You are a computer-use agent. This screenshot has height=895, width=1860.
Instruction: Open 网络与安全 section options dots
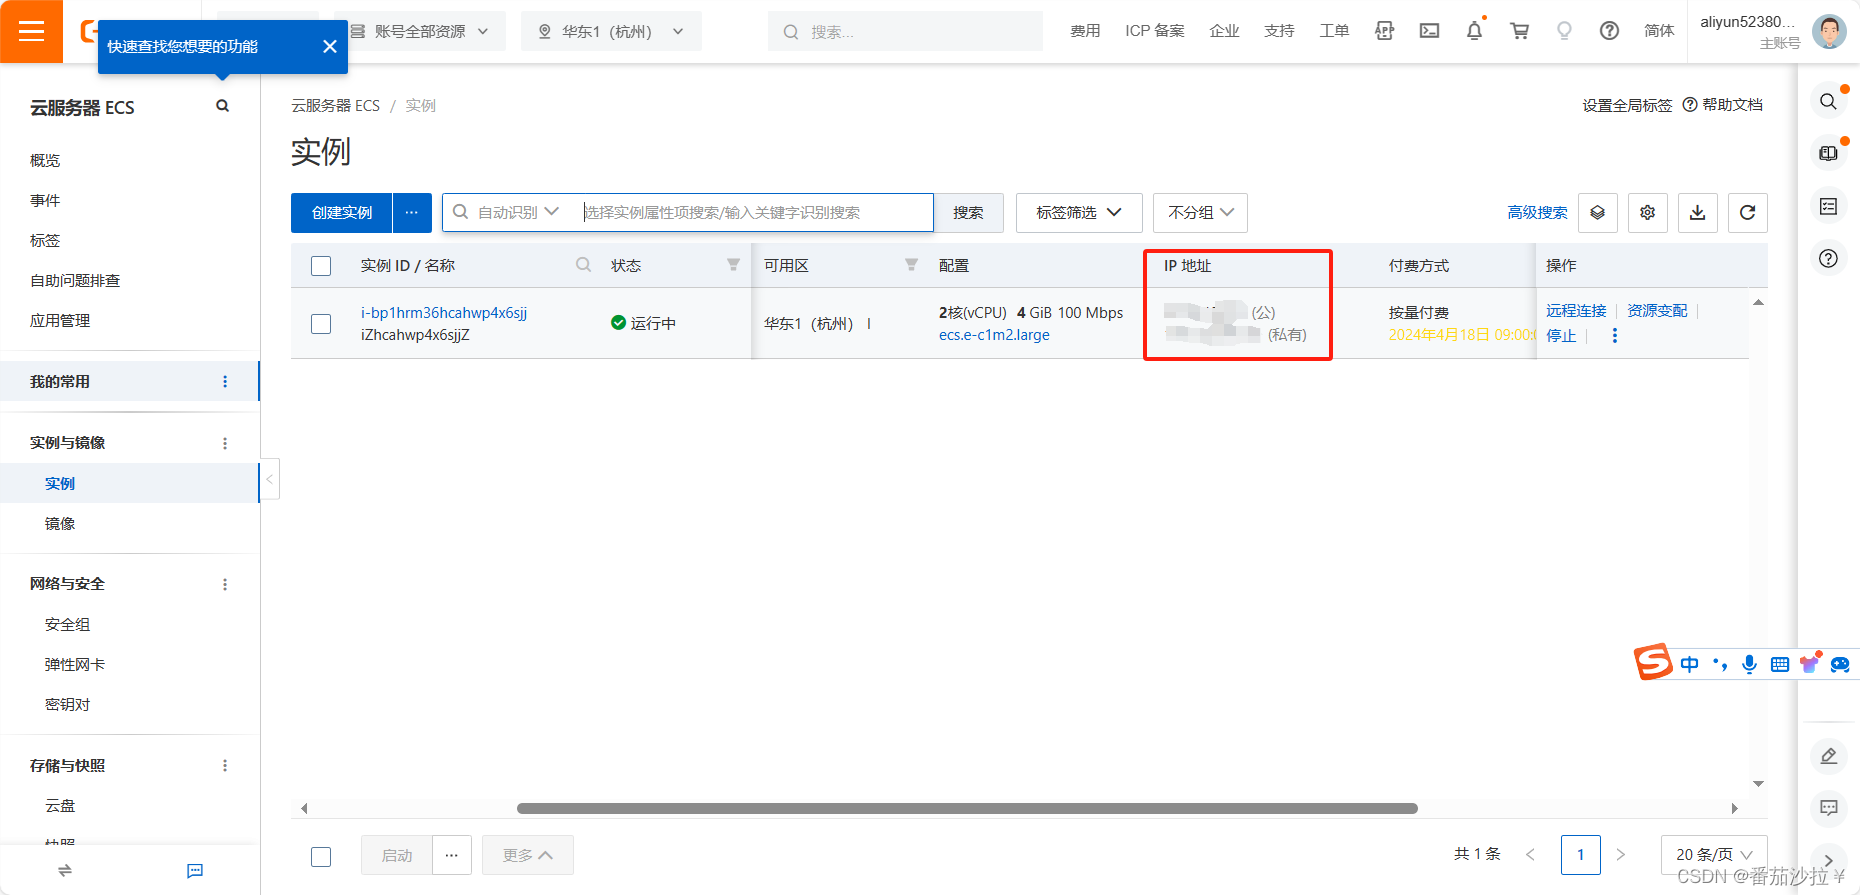click(225, 584)
